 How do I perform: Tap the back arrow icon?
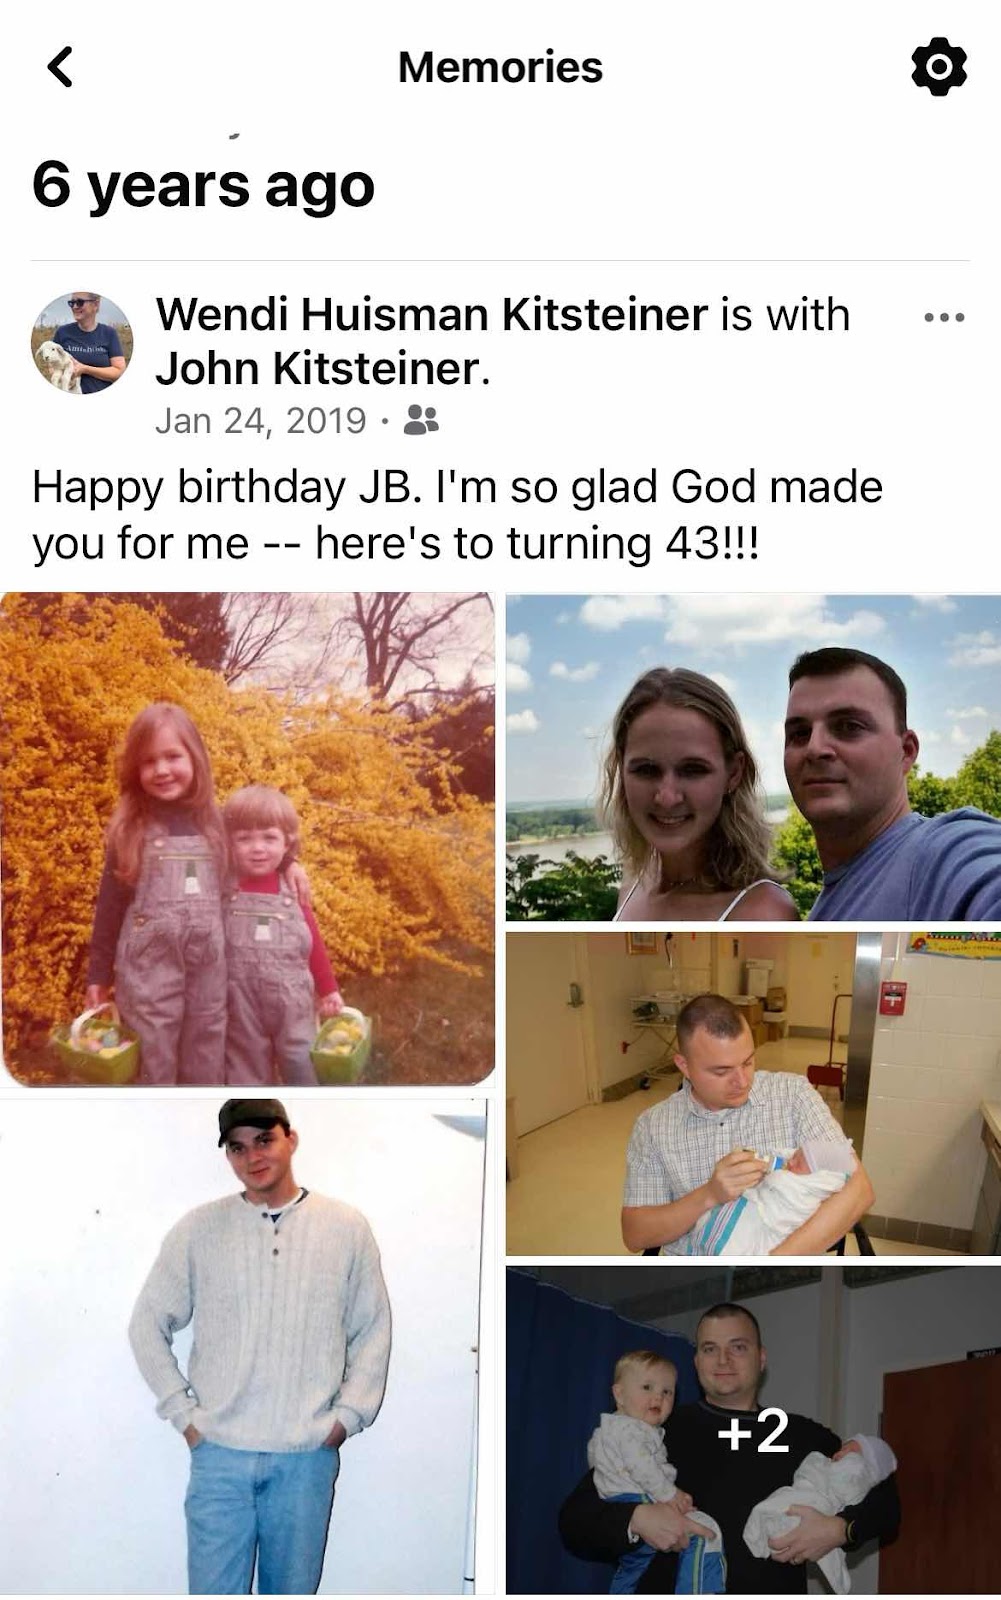pos(60,67)
